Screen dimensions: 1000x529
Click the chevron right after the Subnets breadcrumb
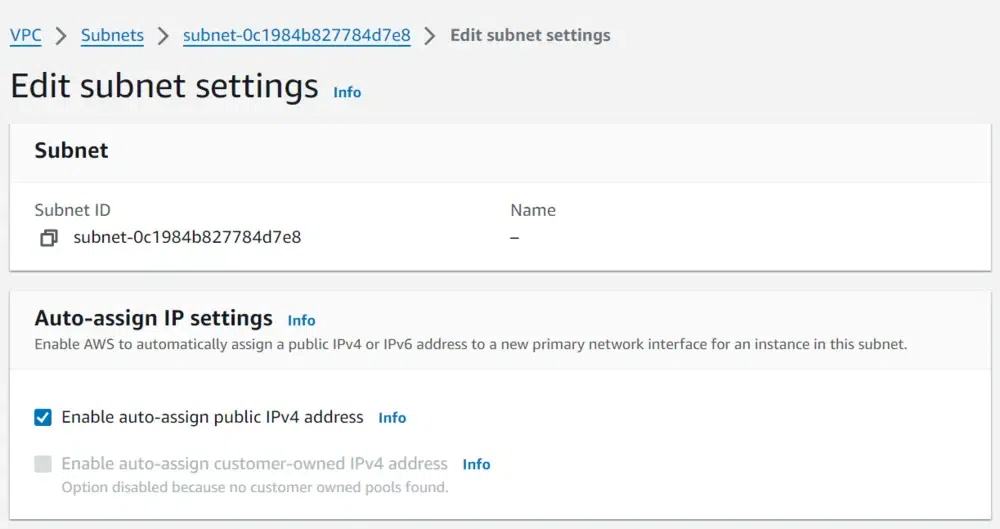163,36
